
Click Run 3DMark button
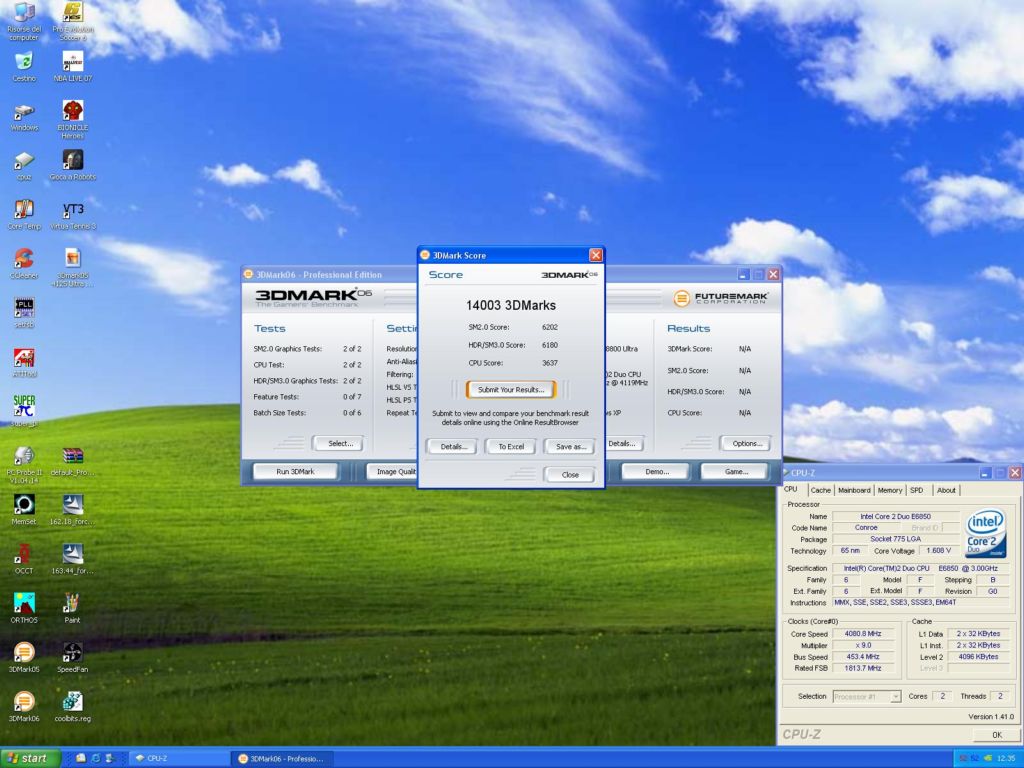[295, 472]
